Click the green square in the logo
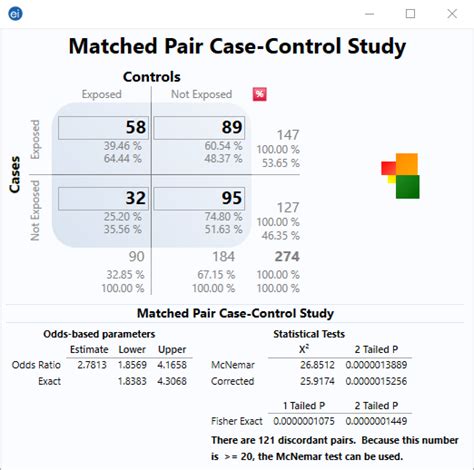 tap(408, 187)
